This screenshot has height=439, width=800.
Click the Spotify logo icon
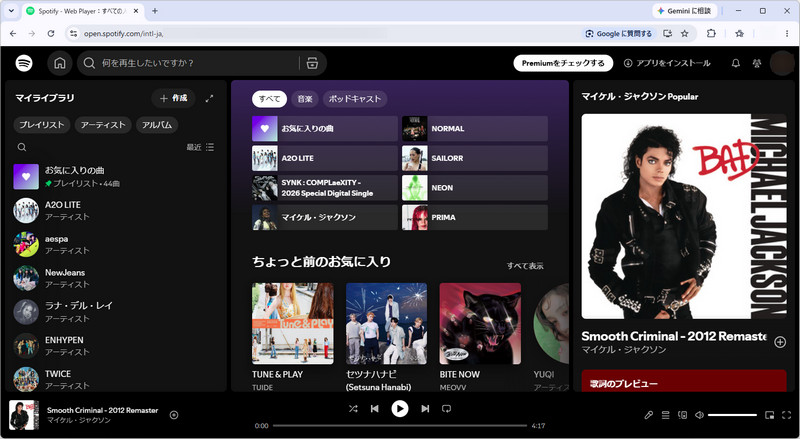click(x=24, y=63)
